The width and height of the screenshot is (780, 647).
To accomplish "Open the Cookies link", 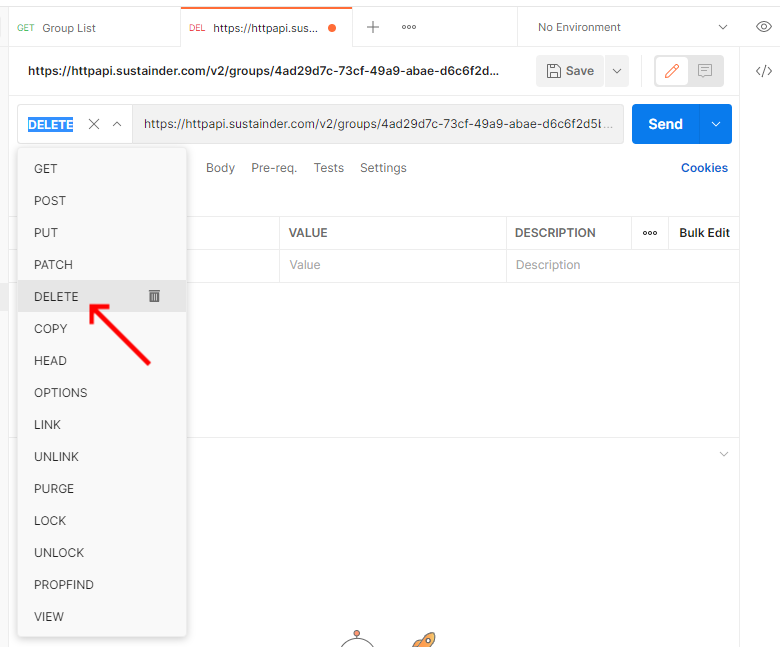I will click(x=704, y=168).
